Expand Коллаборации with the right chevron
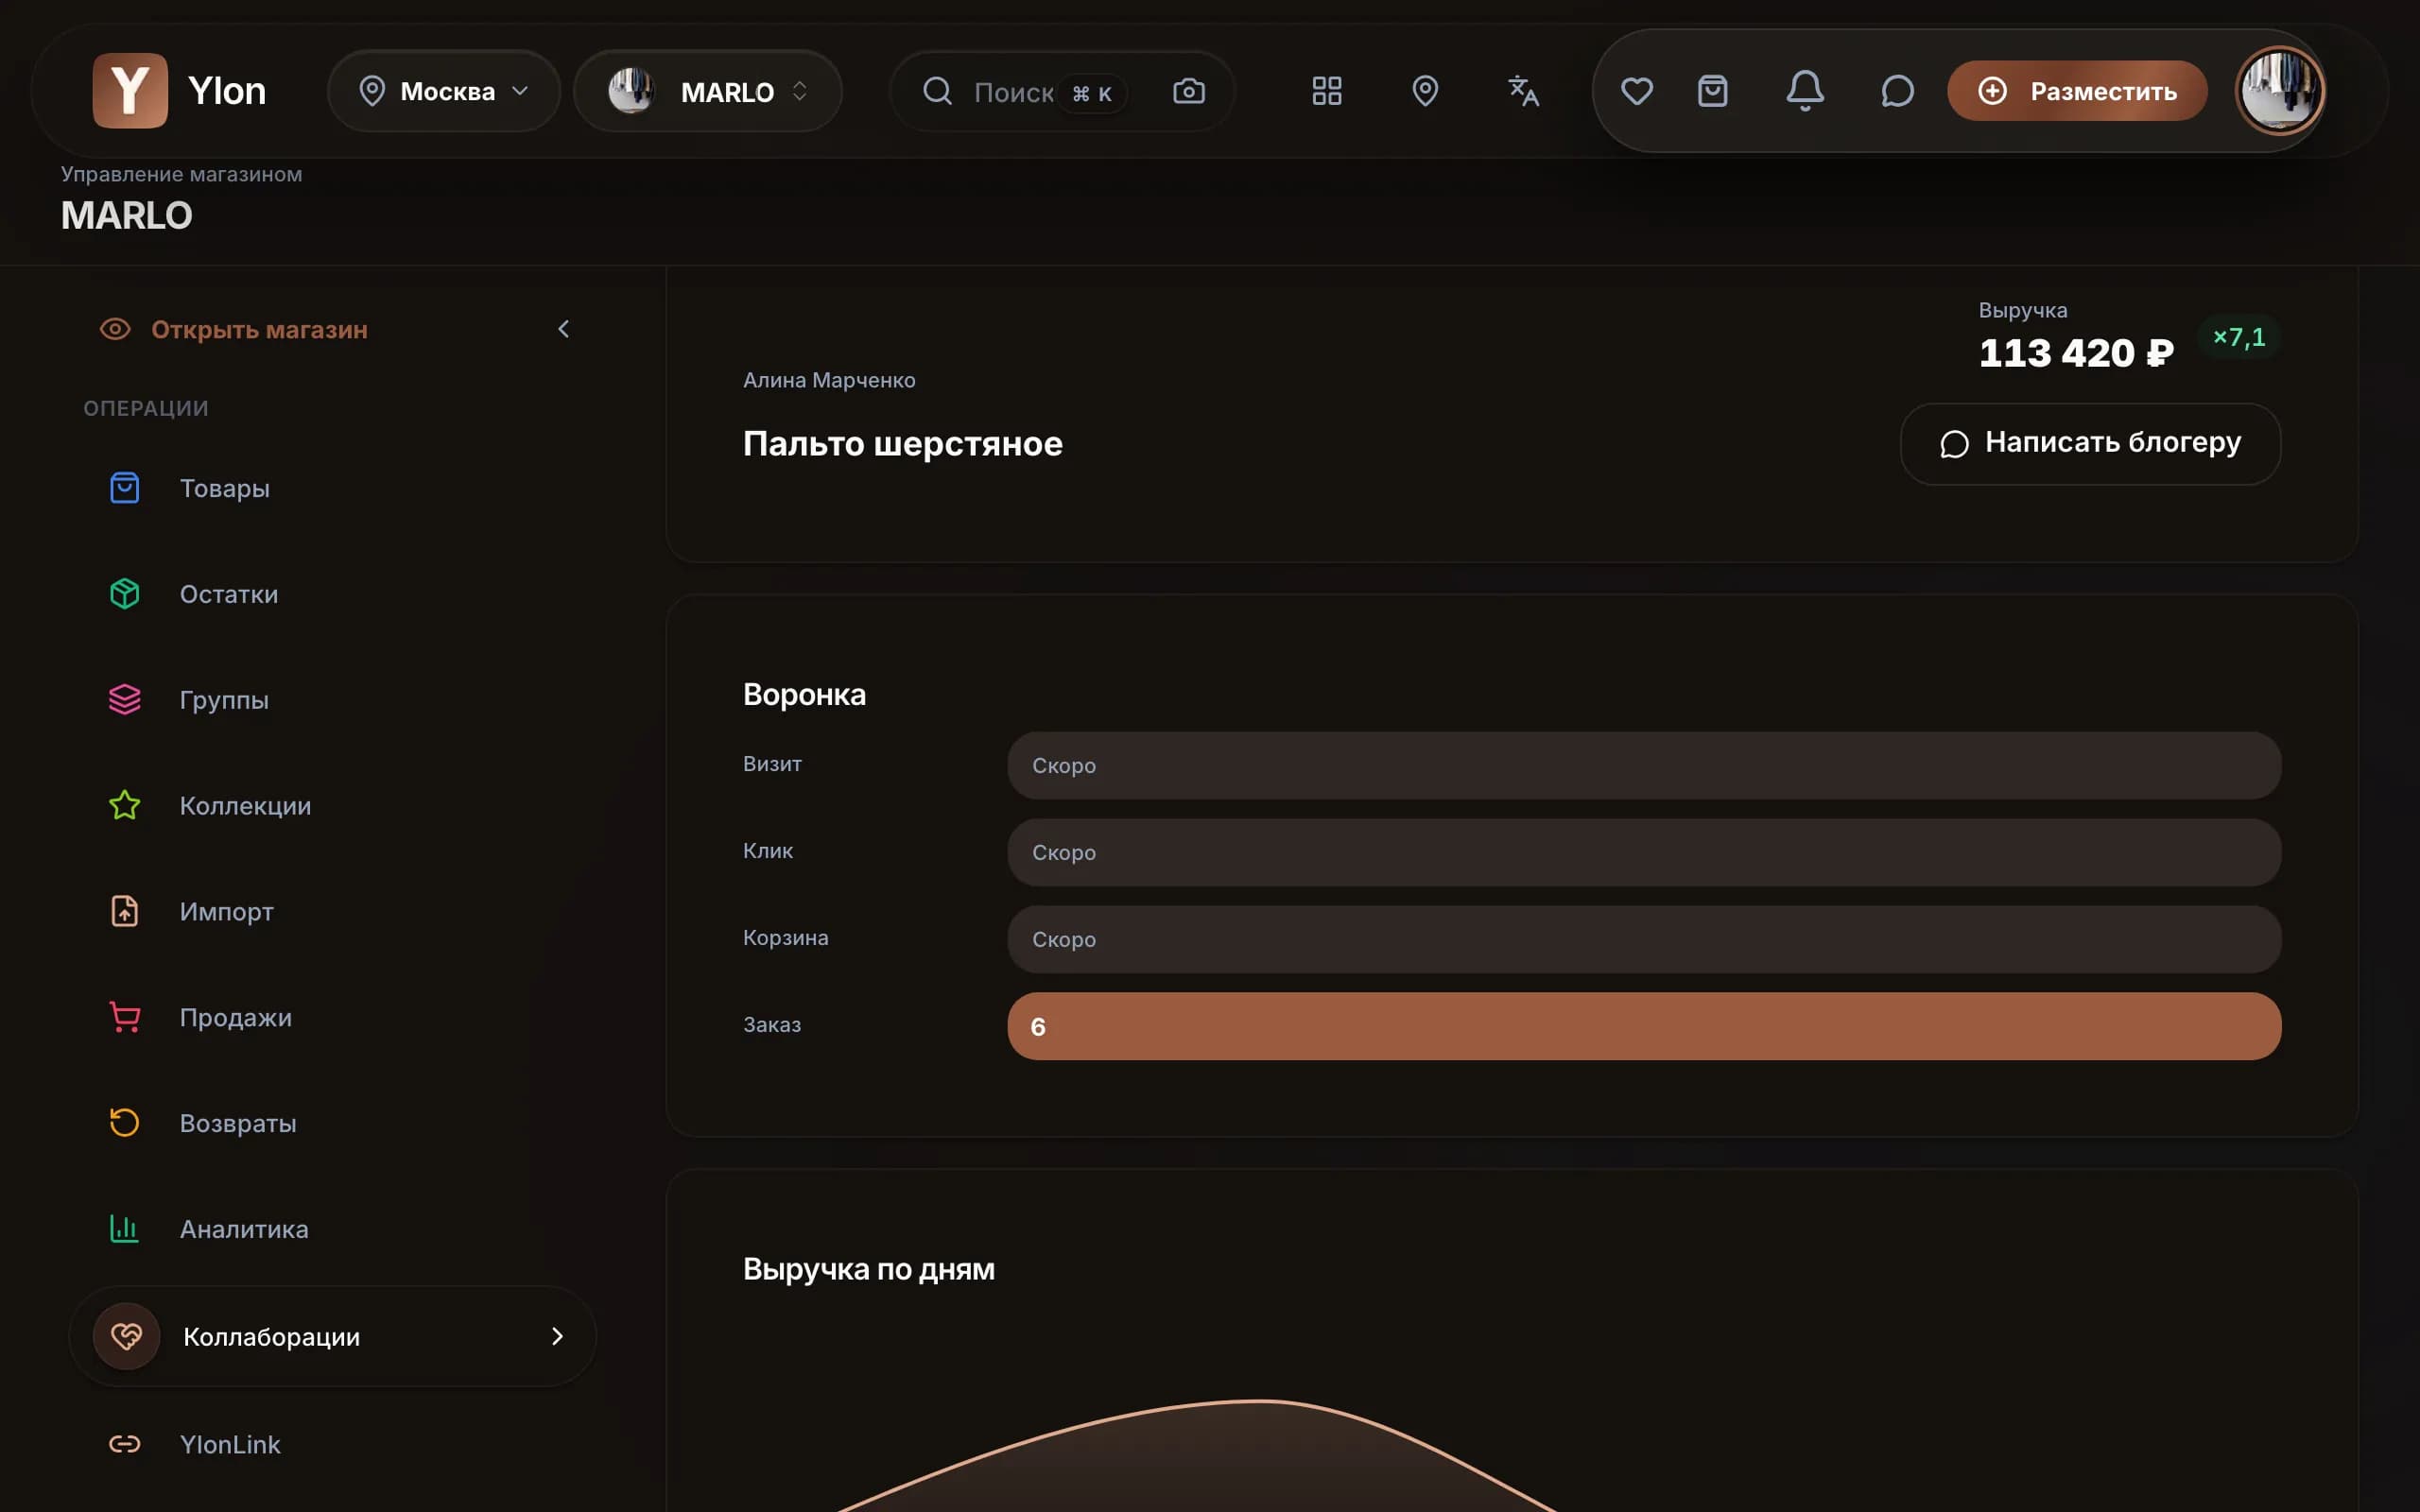2420x1512 pixels. 557,1336
